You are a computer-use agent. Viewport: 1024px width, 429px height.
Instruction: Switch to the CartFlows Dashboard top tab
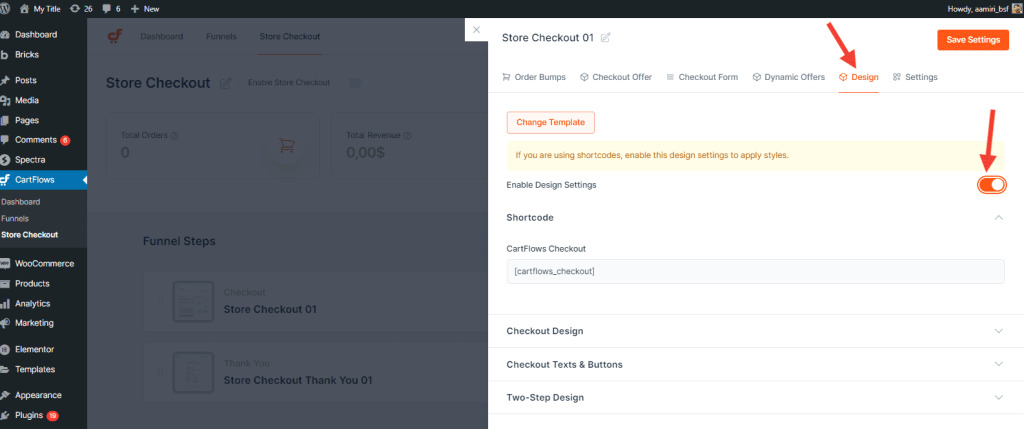point(161,37)
